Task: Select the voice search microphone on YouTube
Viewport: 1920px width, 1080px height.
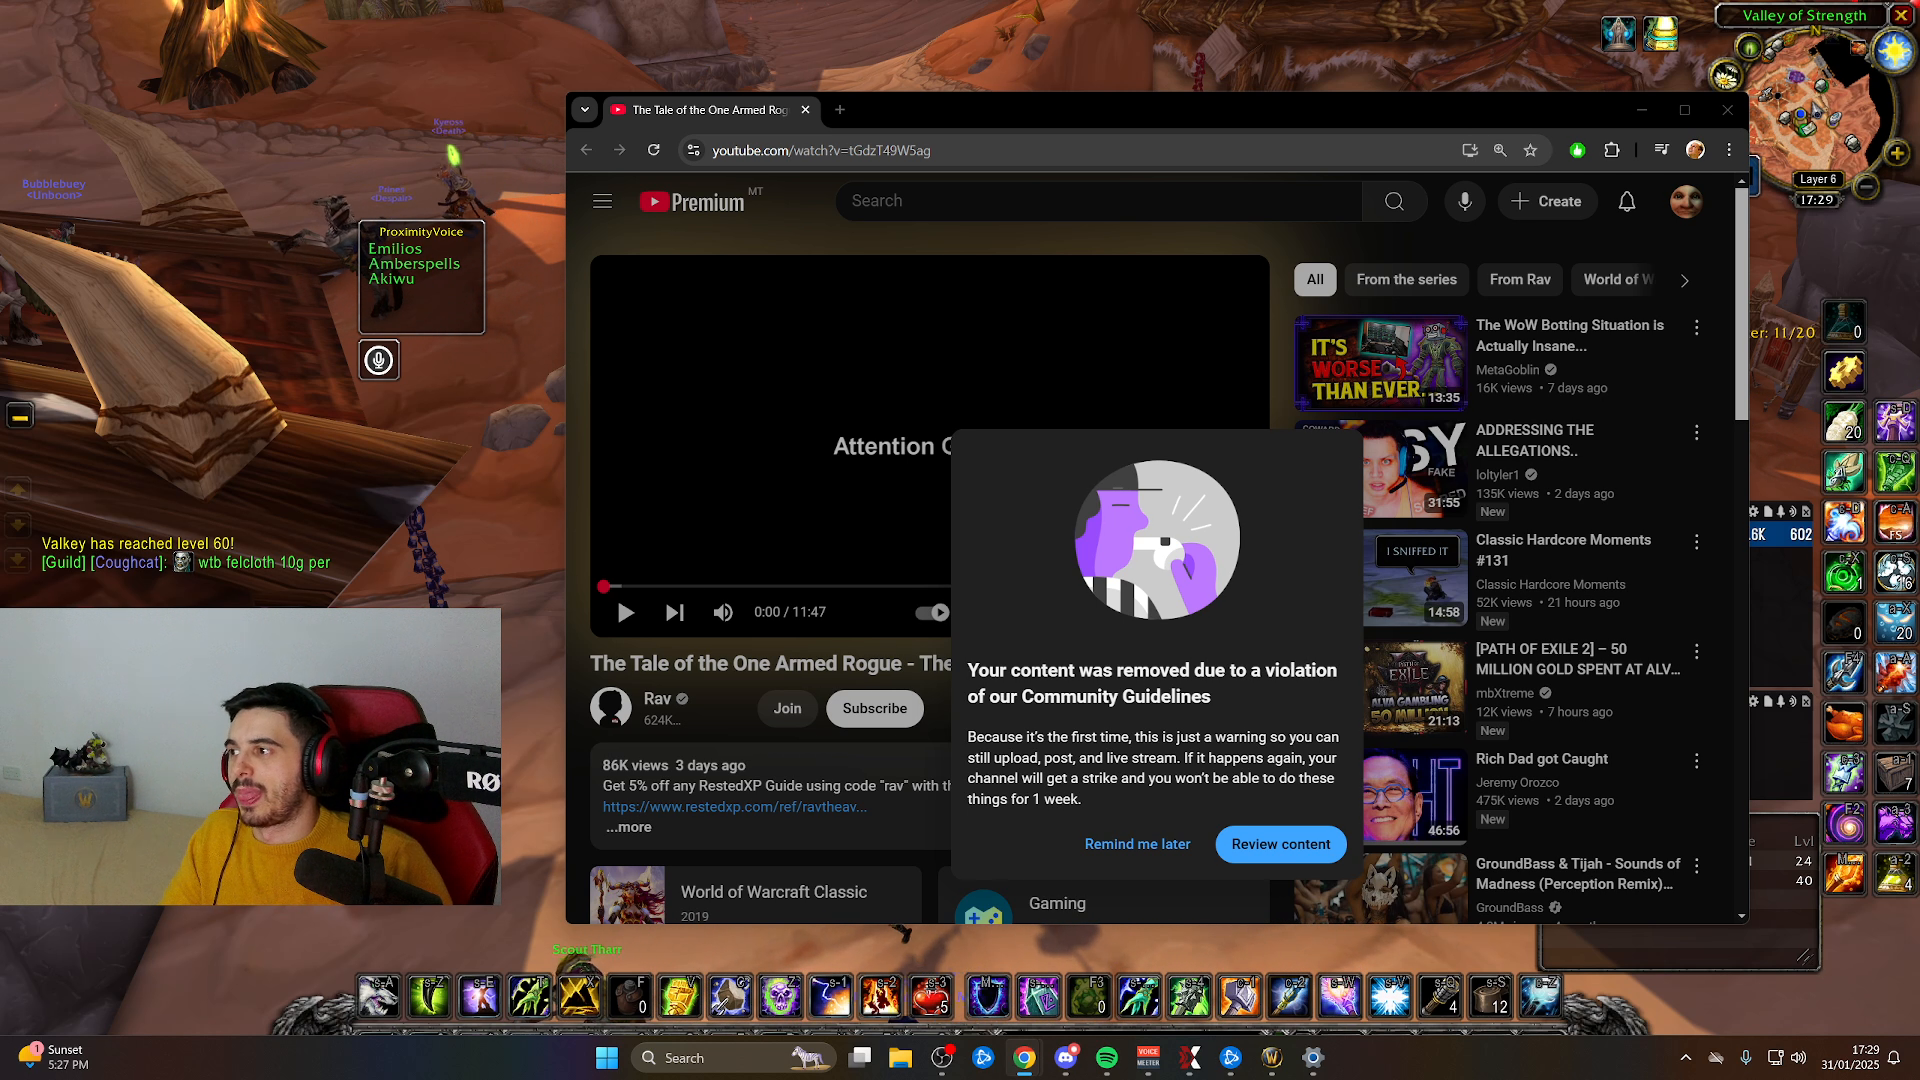Action: point(1464,201)
